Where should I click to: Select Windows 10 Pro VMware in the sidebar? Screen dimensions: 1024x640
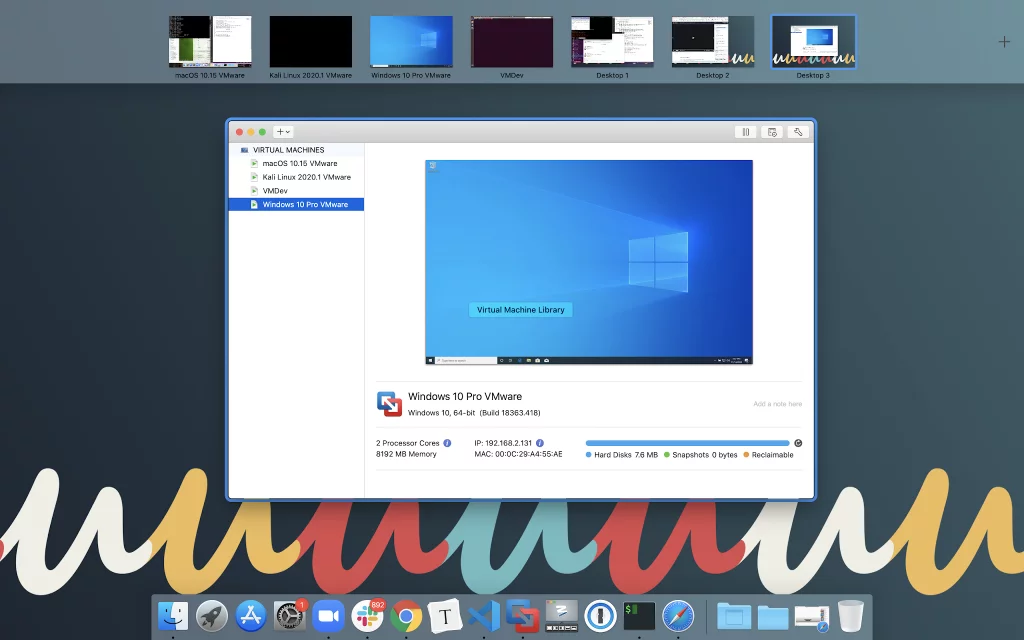click(x=296, y=204)
